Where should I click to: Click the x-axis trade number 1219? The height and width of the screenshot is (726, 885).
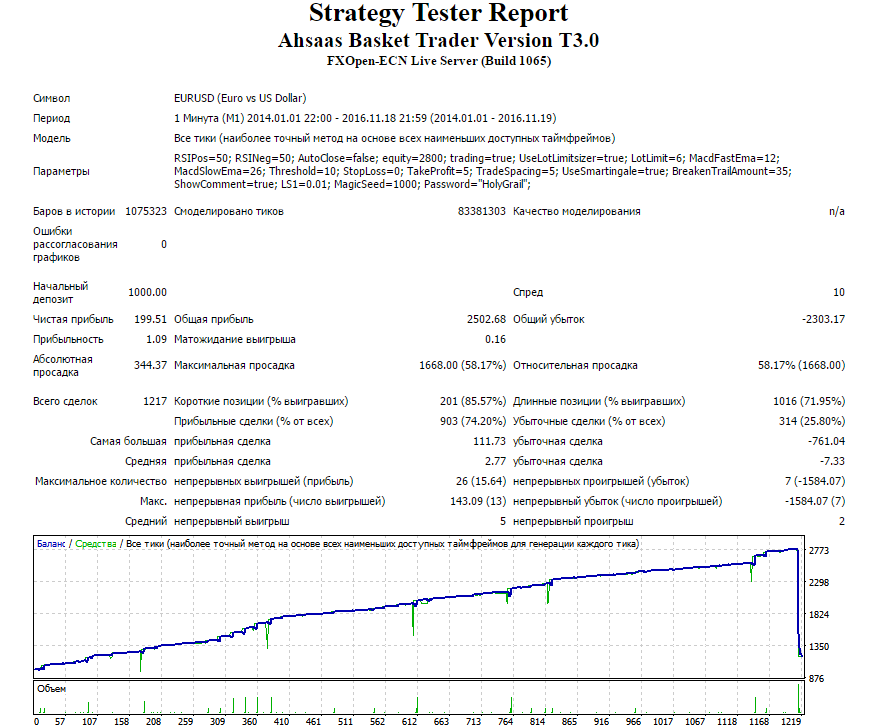[x=791, y=721]
